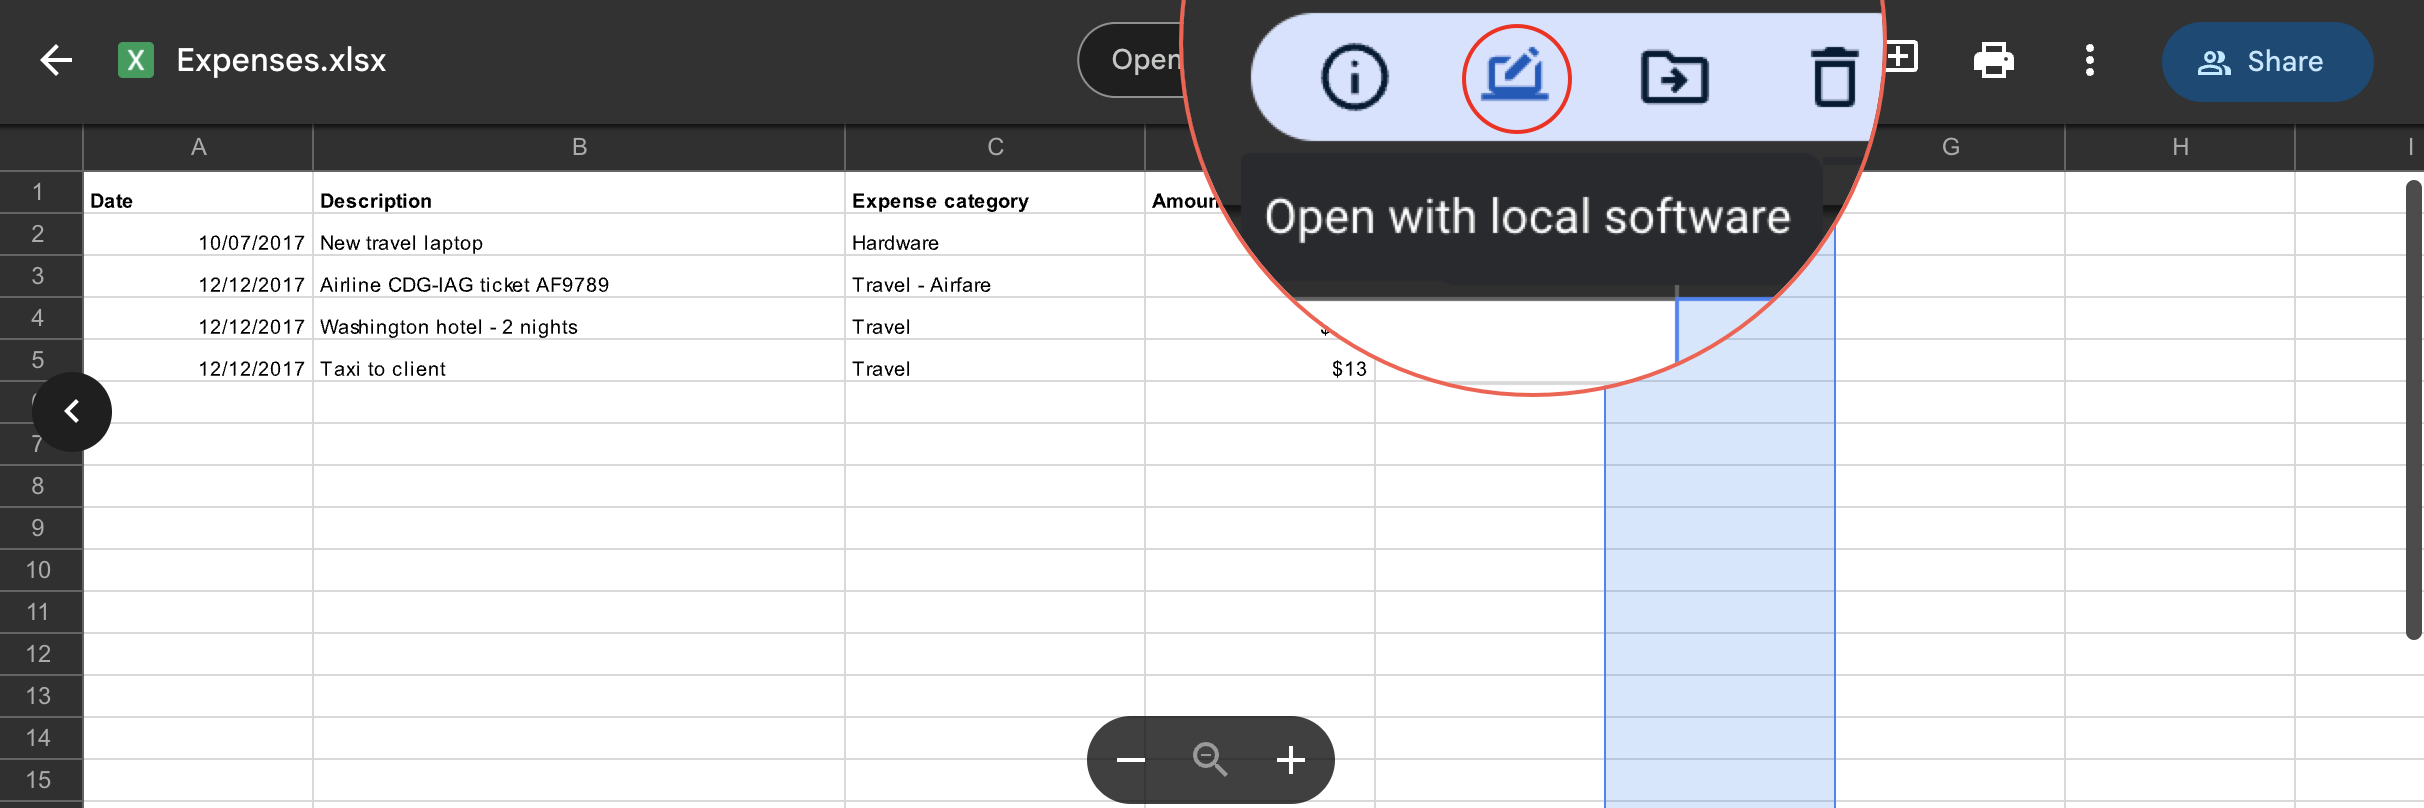Click the Open with button
Image resolution: width=2424 pixels, height=808 pixels.
(1135, 60)
